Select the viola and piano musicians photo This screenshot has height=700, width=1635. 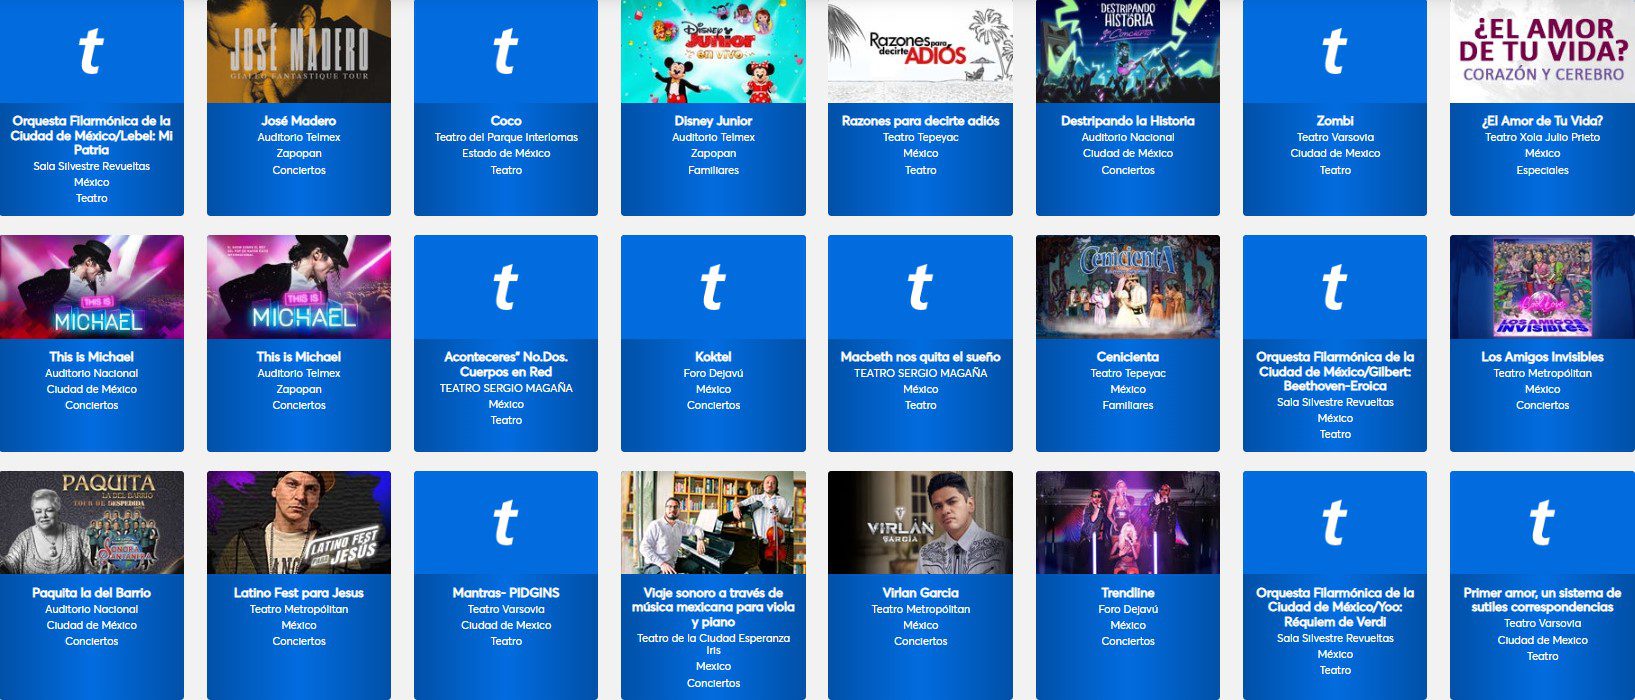pos(713,523)
